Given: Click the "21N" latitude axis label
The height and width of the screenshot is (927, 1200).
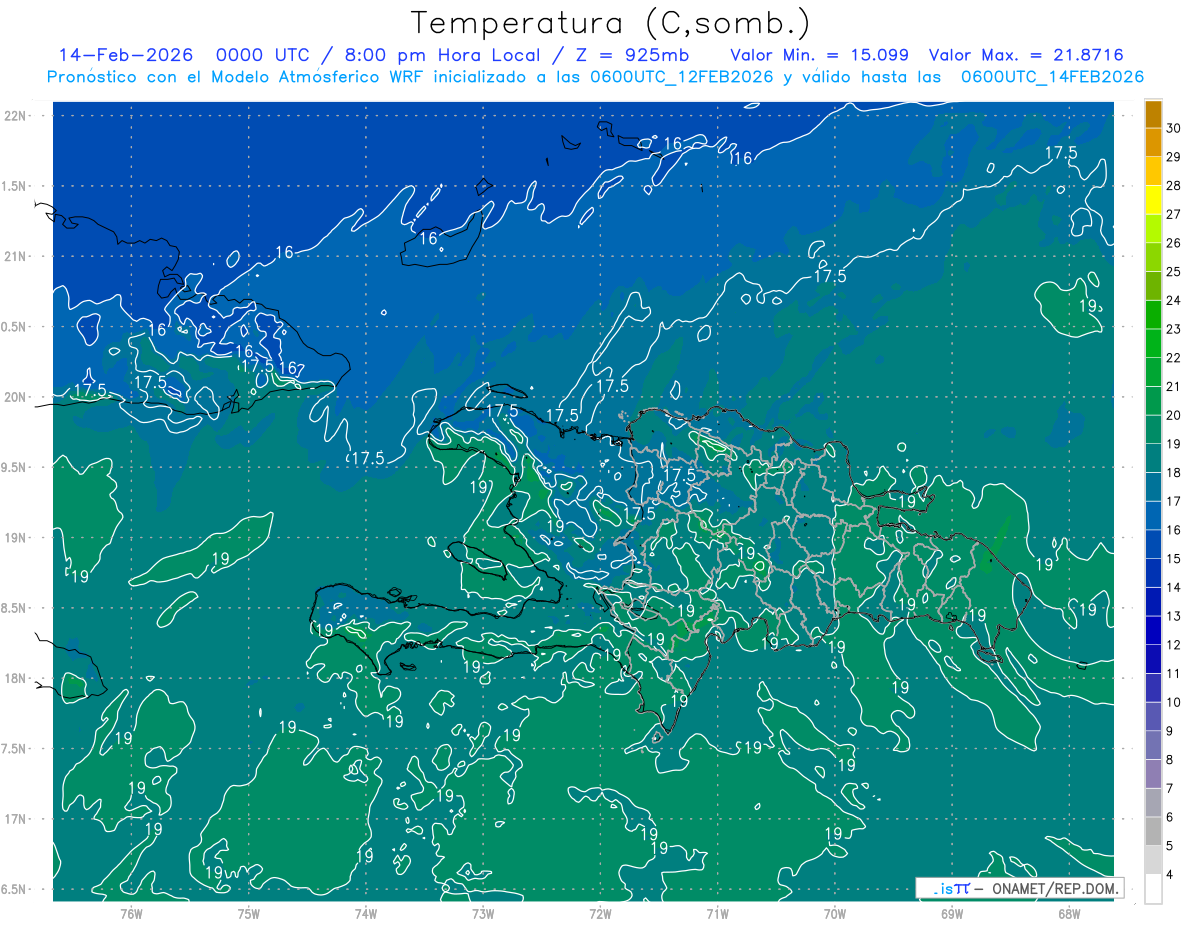Looking at the screenshot, I should tap(15, 256).
